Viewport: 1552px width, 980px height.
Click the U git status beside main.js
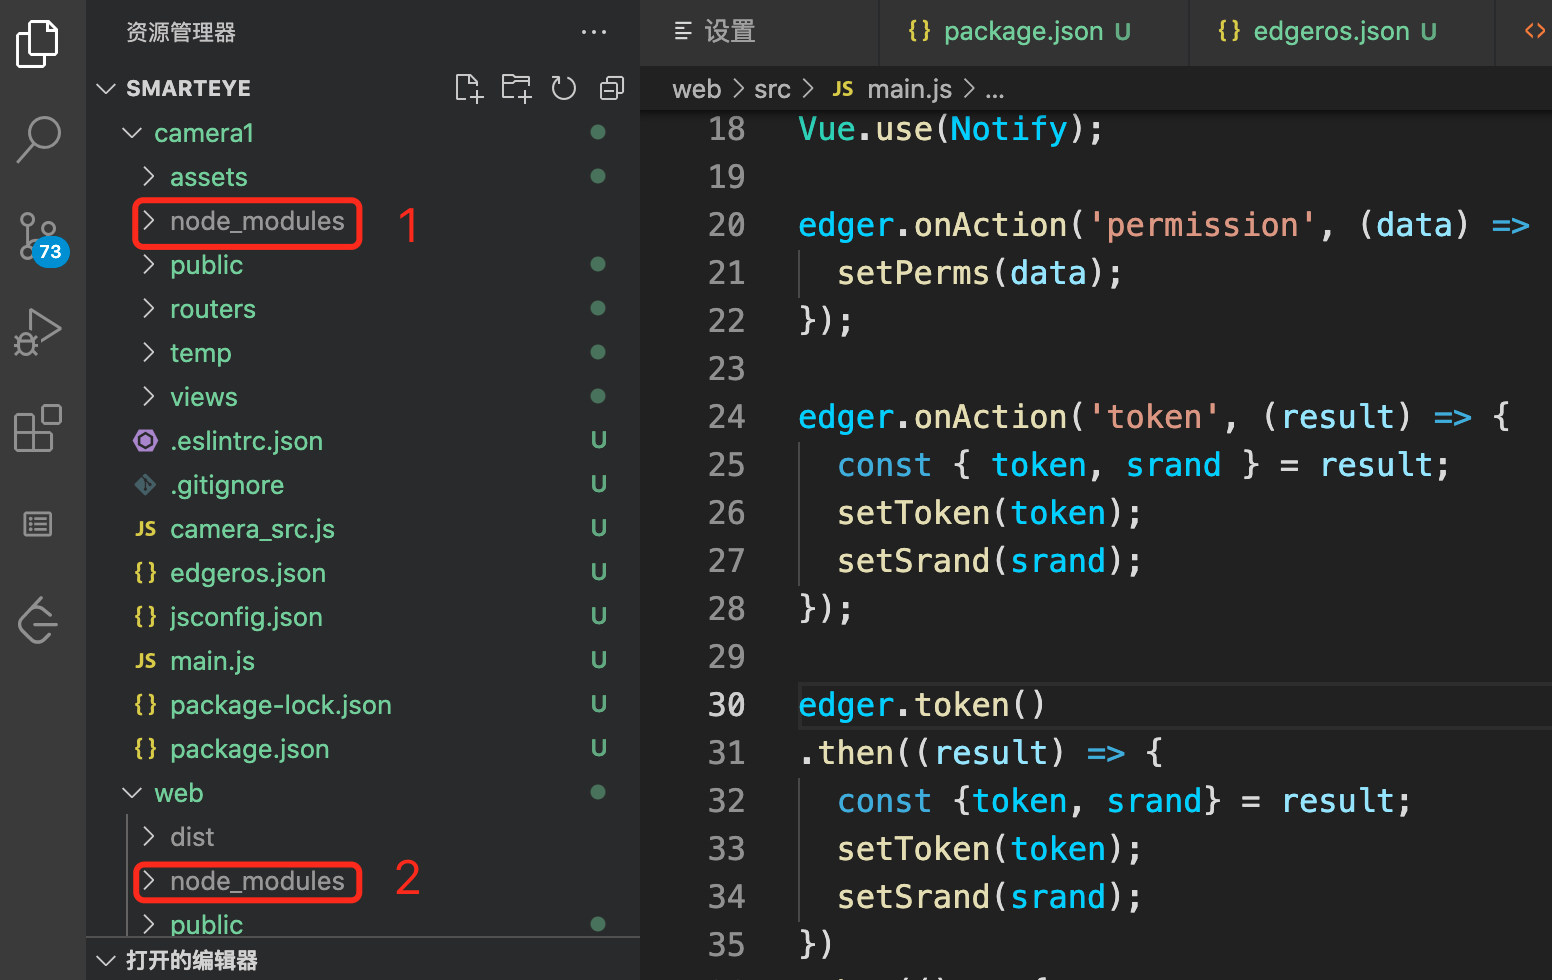pos(598,660)
